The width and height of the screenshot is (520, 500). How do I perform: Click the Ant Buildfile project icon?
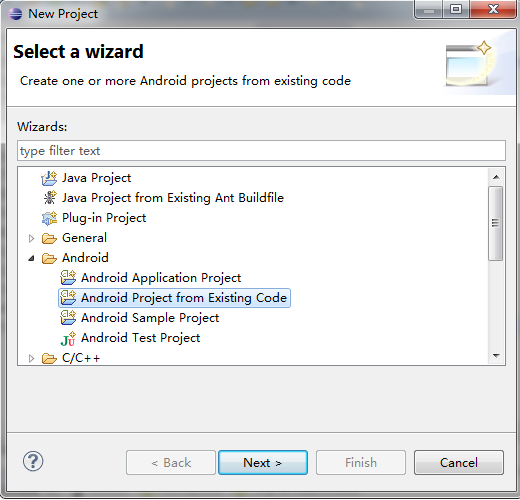tap(50, 198)
